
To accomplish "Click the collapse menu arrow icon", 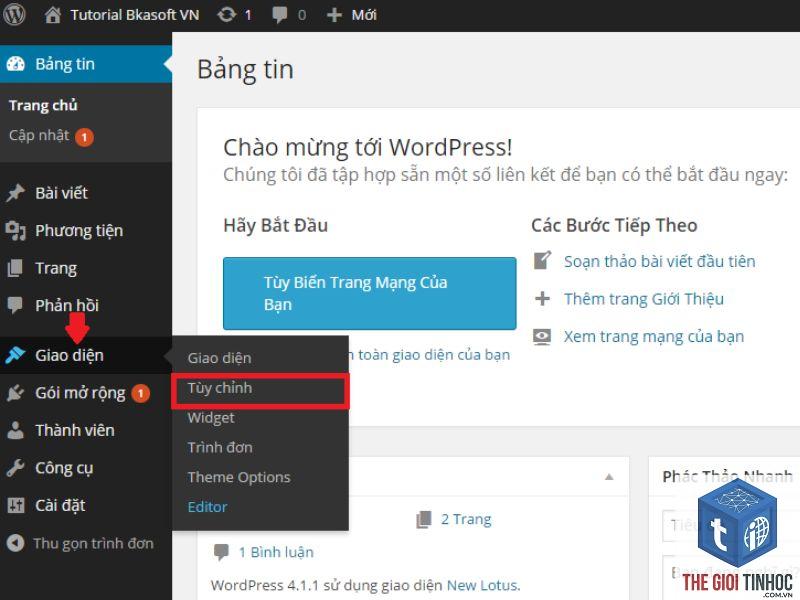I will [15, 543].
